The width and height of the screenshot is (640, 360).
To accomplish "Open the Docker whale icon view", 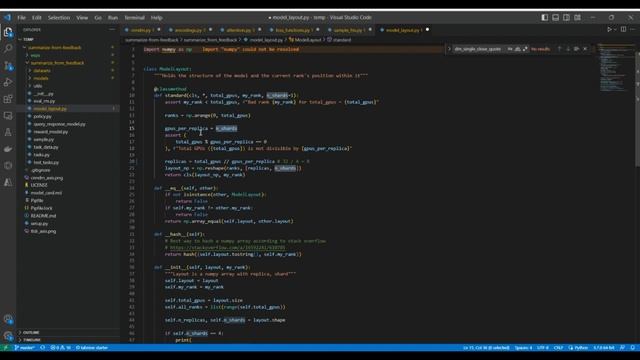I will [x=8, y=149].
